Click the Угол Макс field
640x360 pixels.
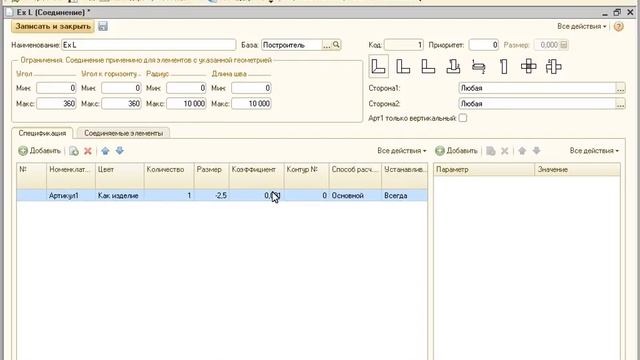[56, 104]
